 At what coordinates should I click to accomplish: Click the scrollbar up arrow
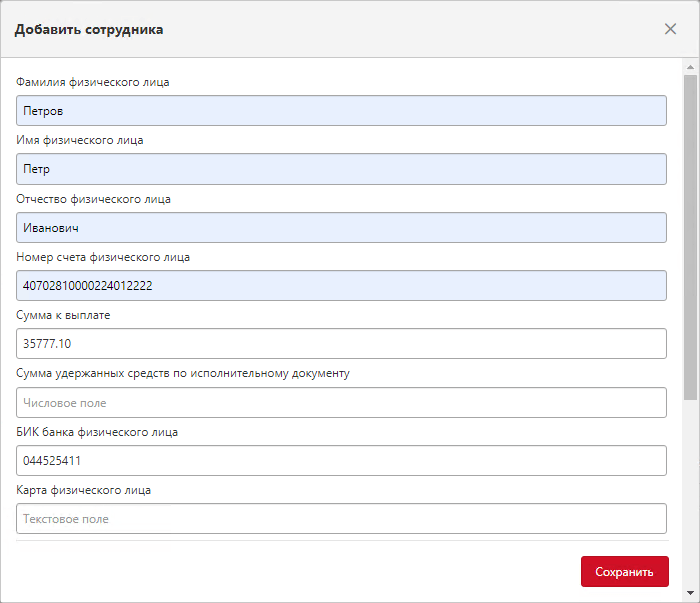(691, 67)
